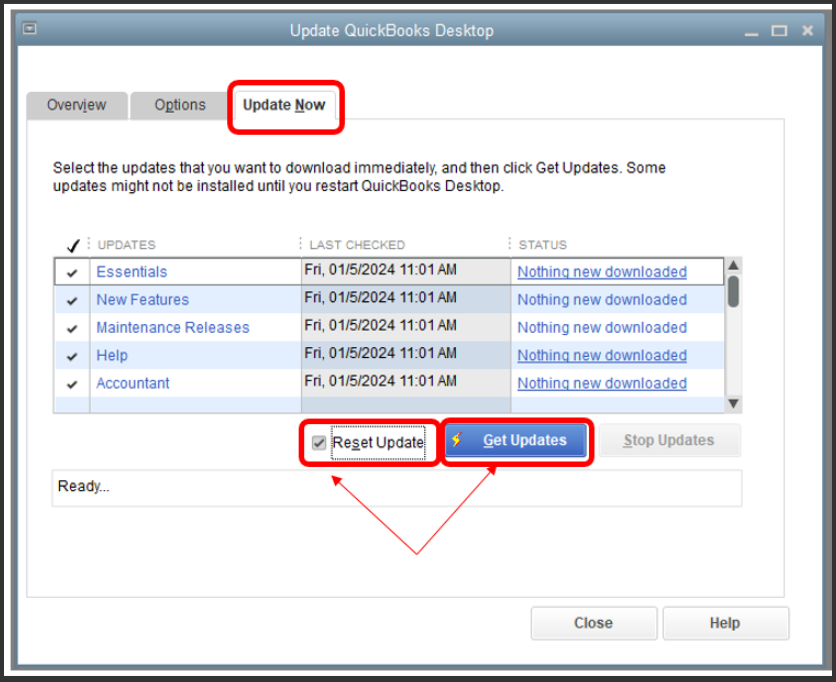Close window with the title bar X

coord(808,31)
